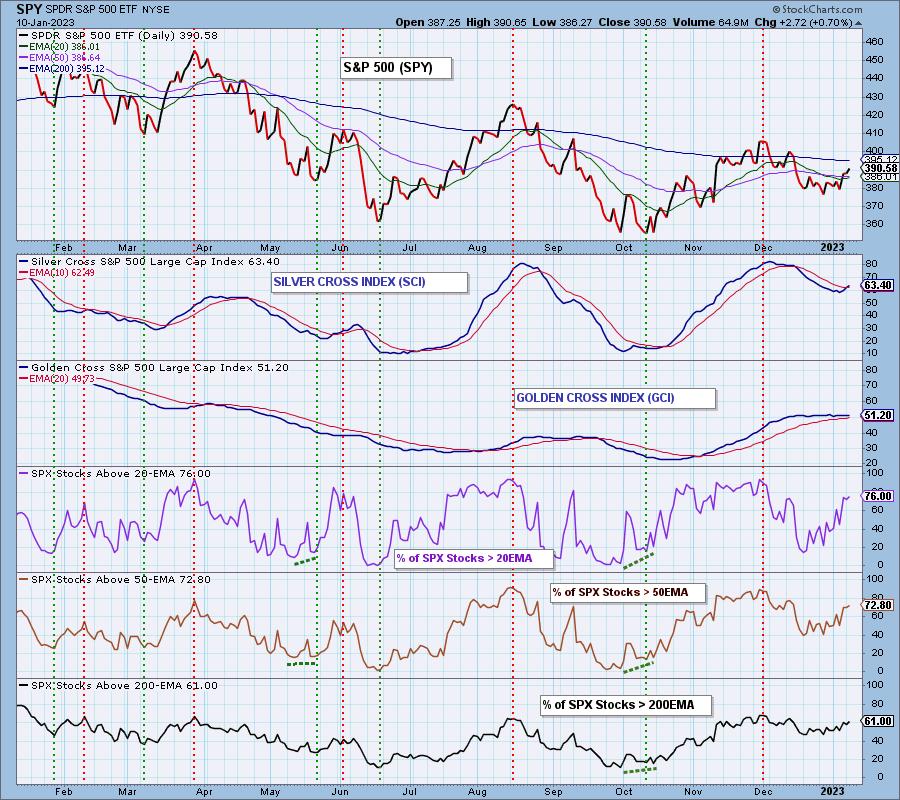
Task: Click the EMA(200) 395.12 legend entry
Action: pos(62,68)
